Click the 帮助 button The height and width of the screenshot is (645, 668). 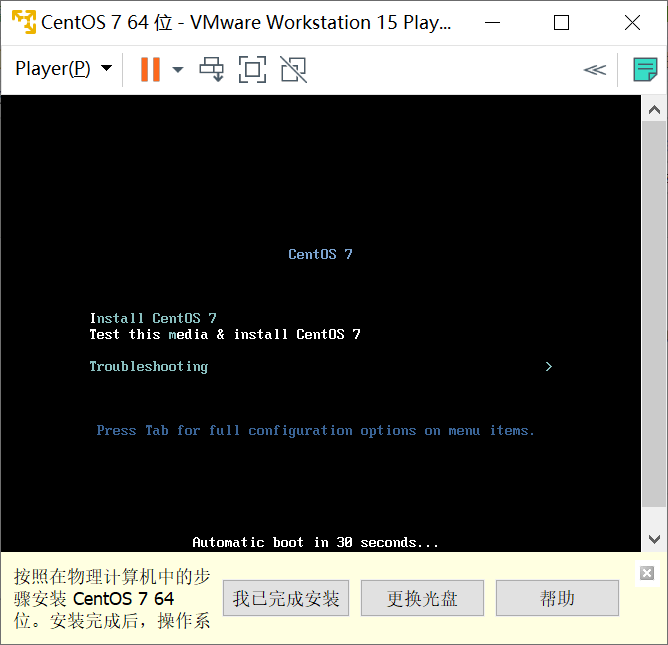click(557, 598)
